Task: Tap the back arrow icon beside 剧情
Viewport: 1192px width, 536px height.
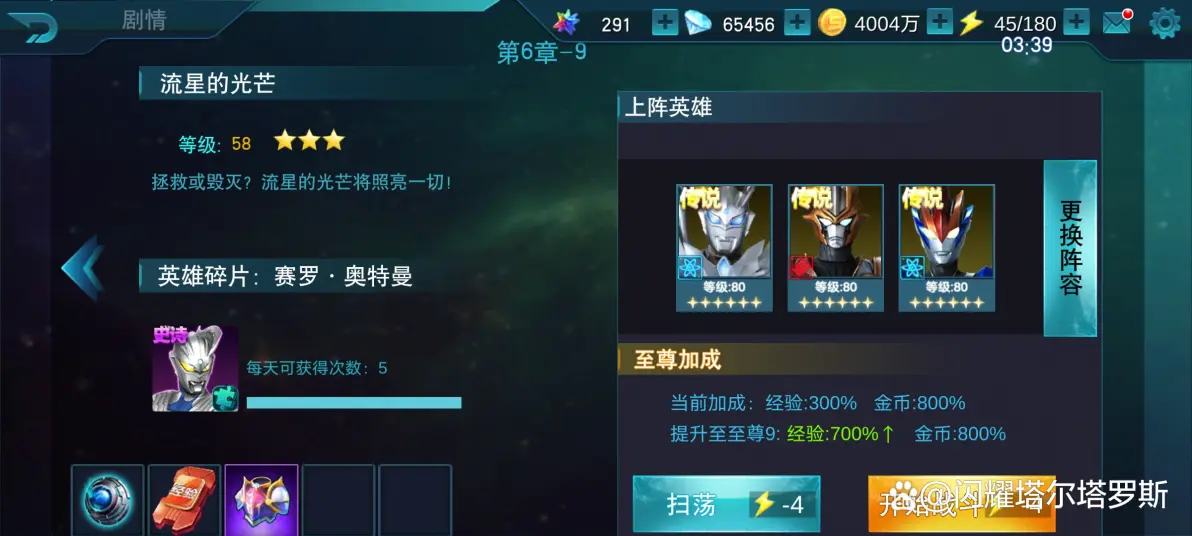Action: (x=32, y=27)
